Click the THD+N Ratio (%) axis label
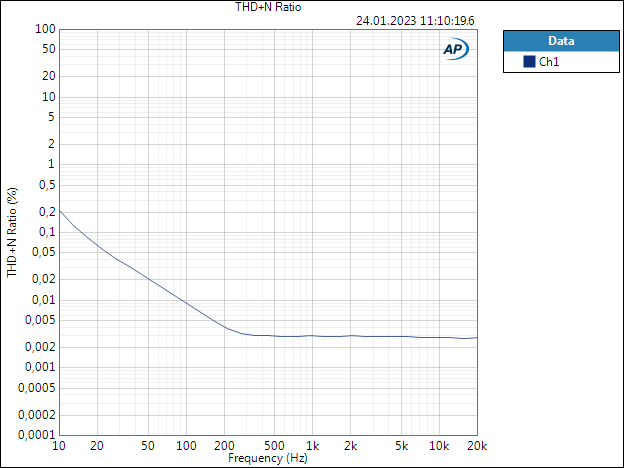 (x=12, y=233)
